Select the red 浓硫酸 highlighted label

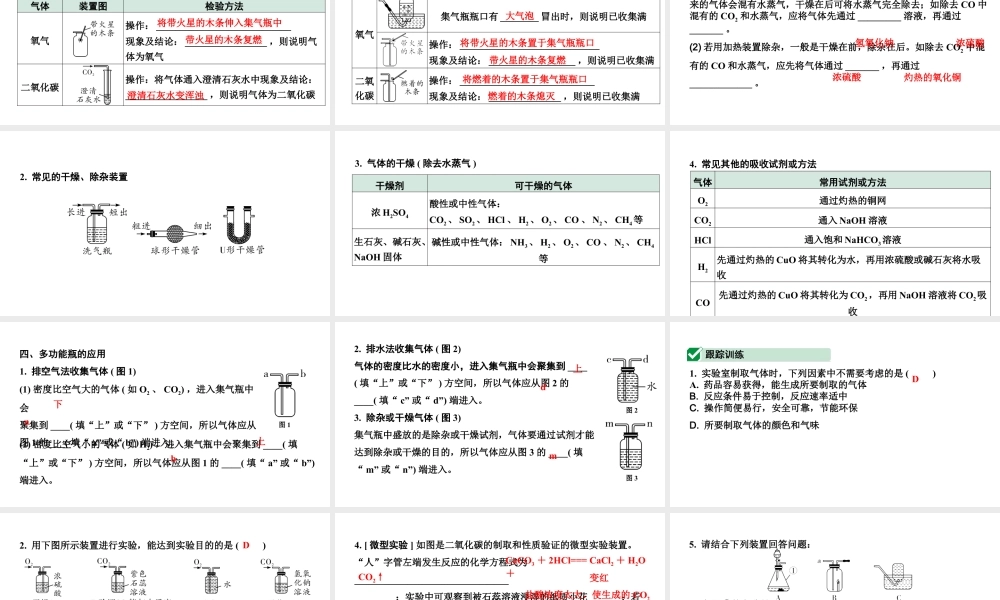point(846,78)
